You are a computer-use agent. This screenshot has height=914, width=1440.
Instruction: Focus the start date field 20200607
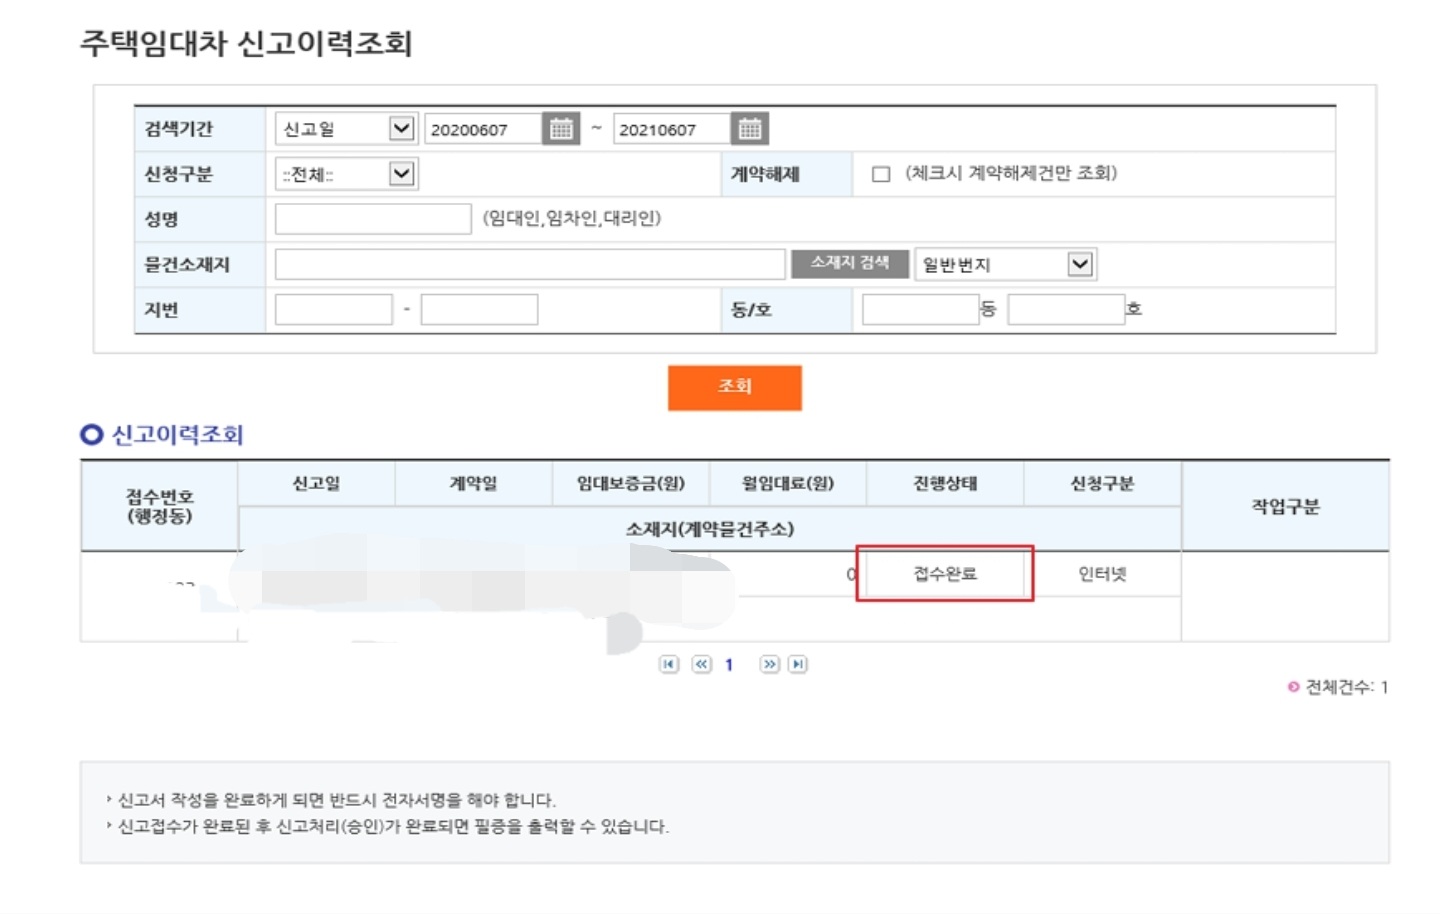click(x=483, y=129)
